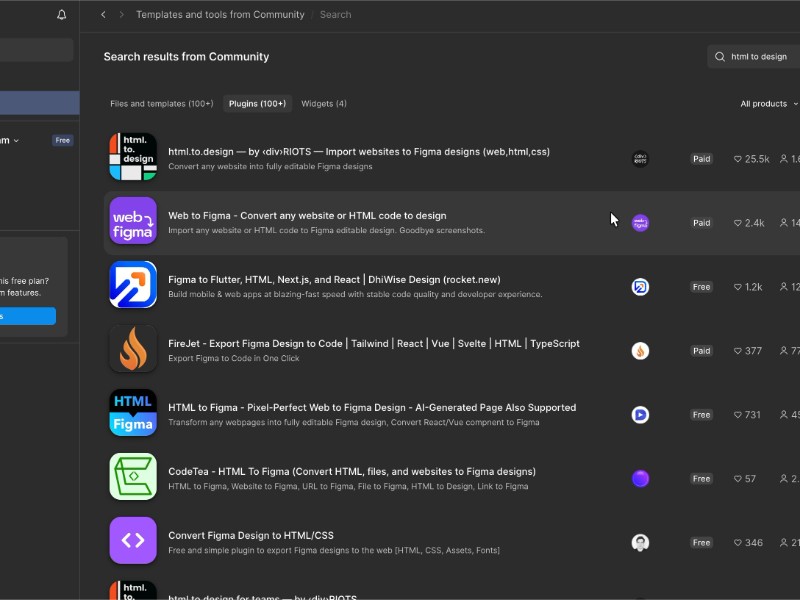Screen dimensions: 800x600
Task: View the DhiWise publisher avatar
Action: 640,287
